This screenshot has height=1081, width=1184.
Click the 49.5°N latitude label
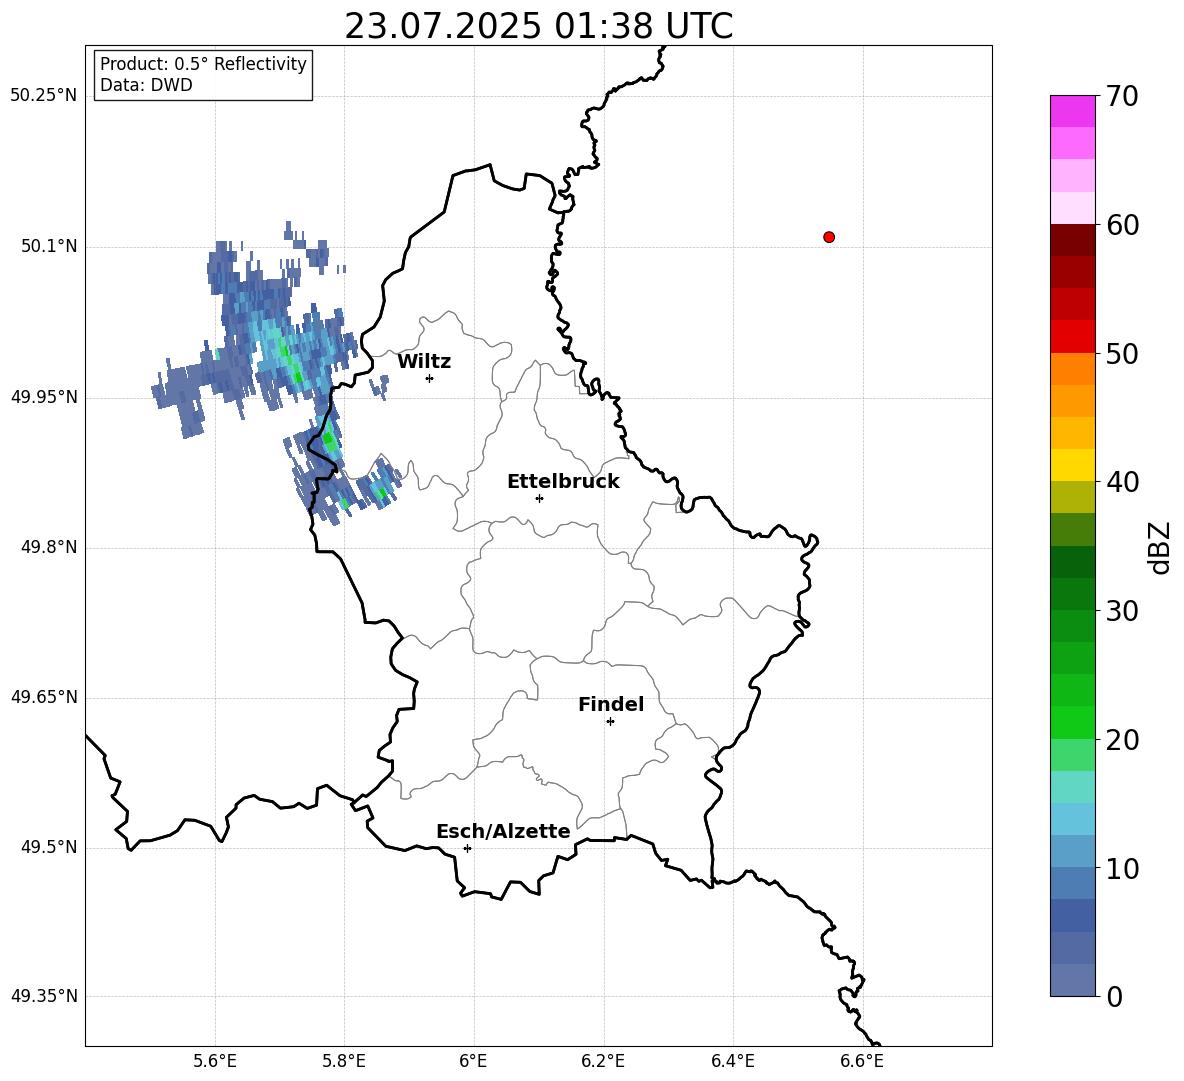(x=49, y=847)
